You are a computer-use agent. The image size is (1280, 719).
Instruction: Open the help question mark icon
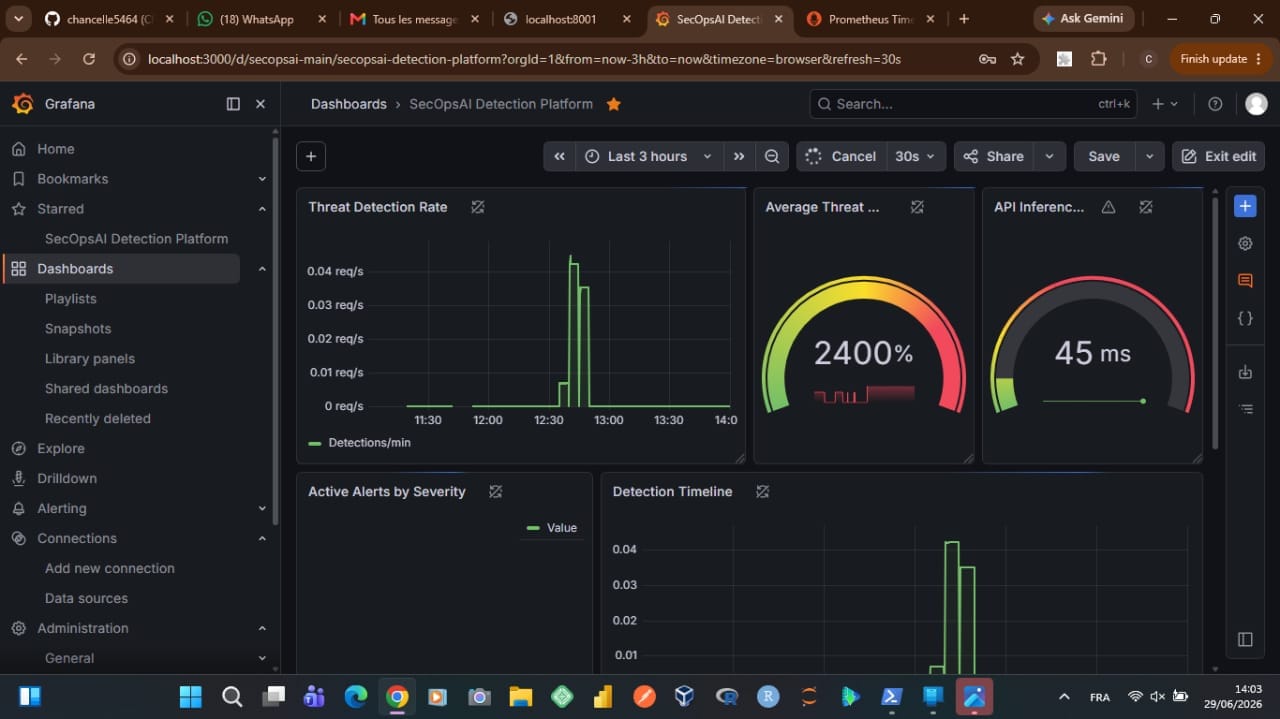1215,104
